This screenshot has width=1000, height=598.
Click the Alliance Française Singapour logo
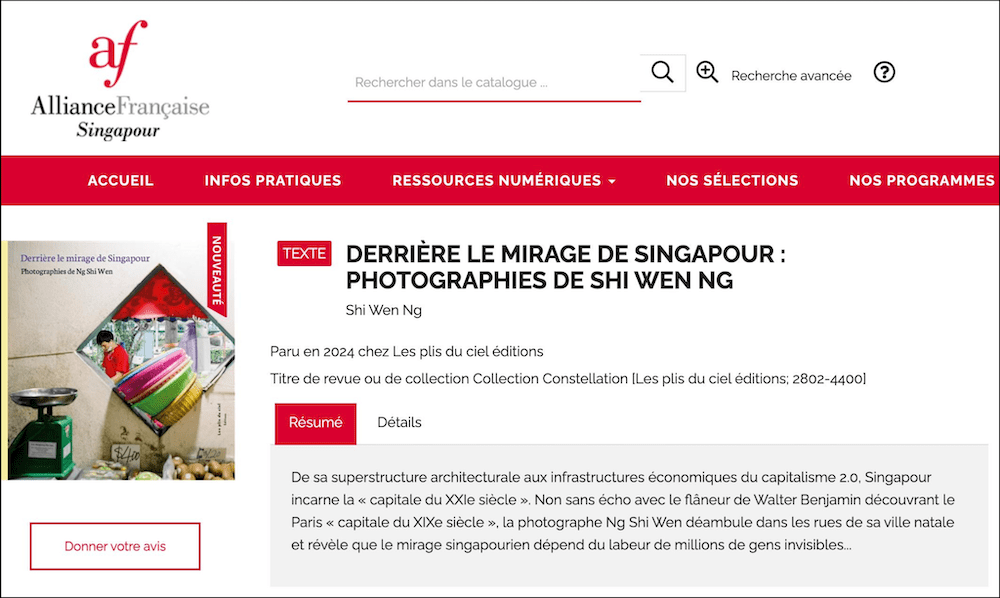pos(120,80)
